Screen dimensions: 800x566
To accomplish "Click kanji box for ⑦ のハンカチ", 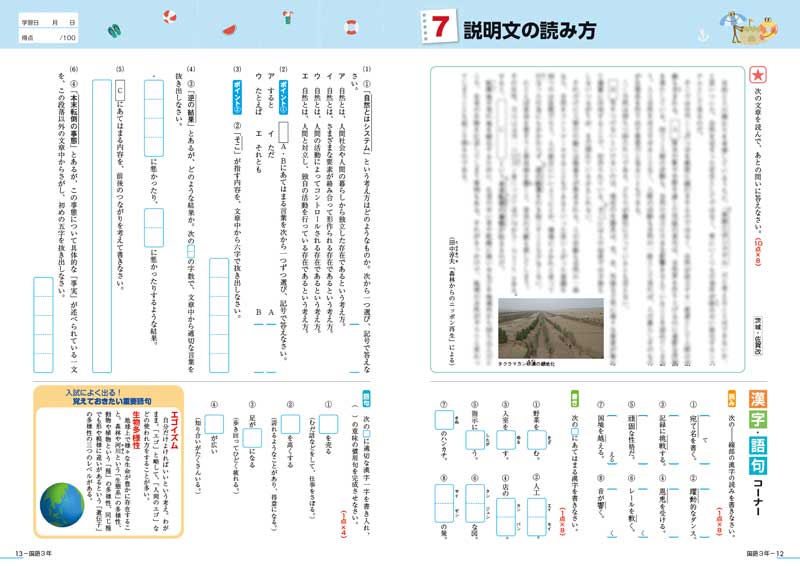I will click(444, 420).
